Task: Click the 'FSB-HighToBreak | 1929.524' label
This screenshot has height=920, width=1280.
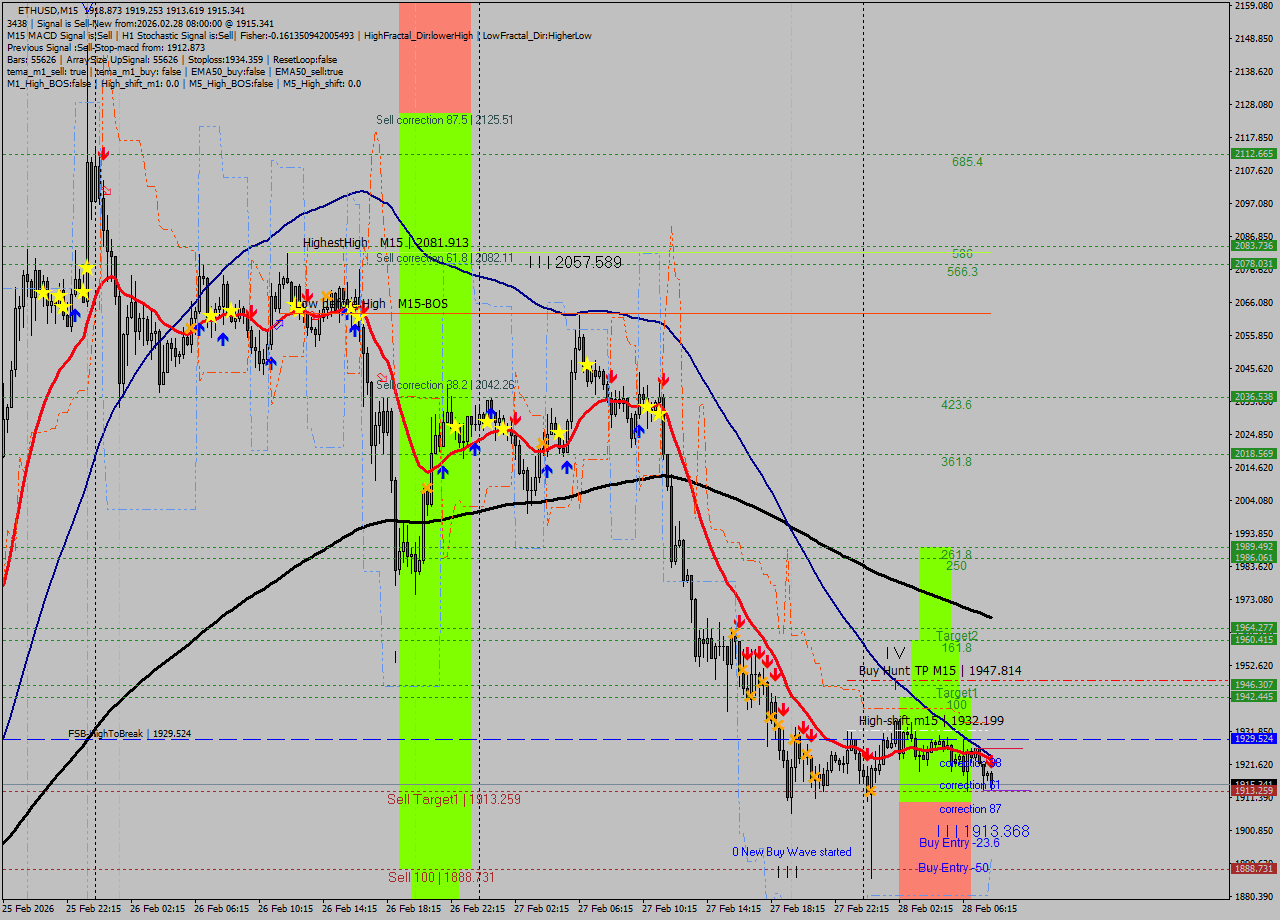Action: coord(129,734)
